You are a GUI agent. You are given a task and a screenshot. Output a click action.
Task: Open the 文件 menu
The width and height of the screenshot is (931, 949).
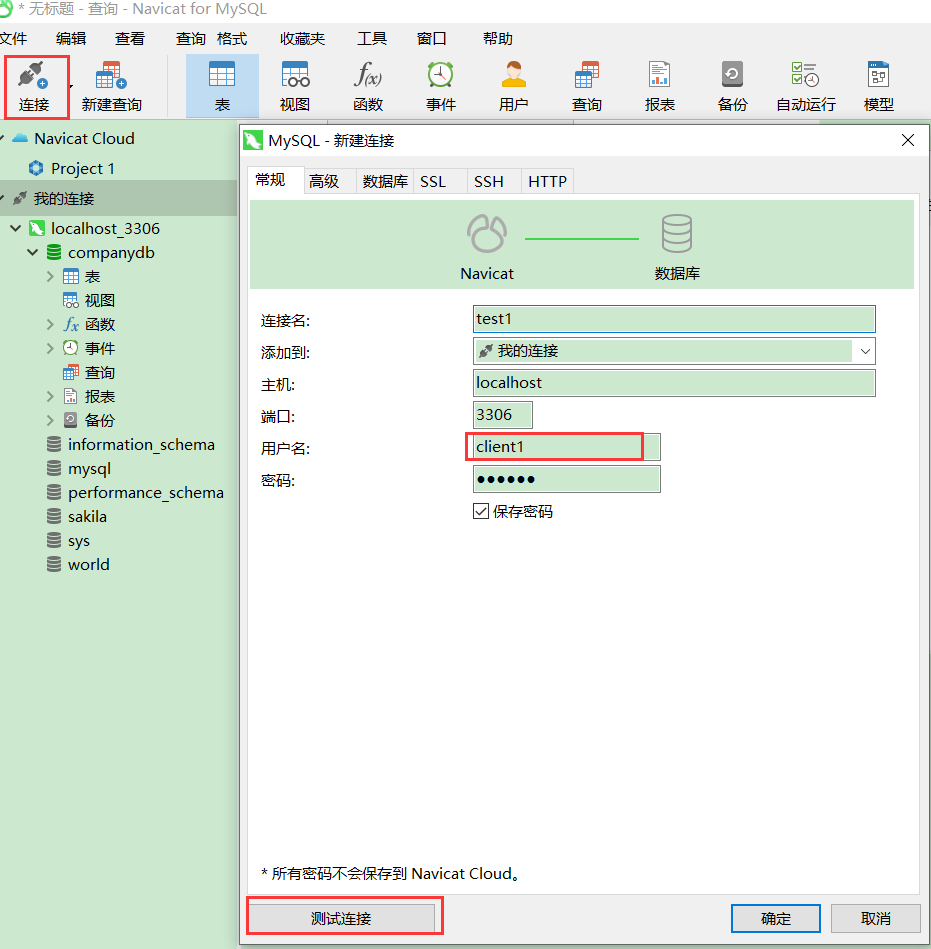tap(13, 39)
